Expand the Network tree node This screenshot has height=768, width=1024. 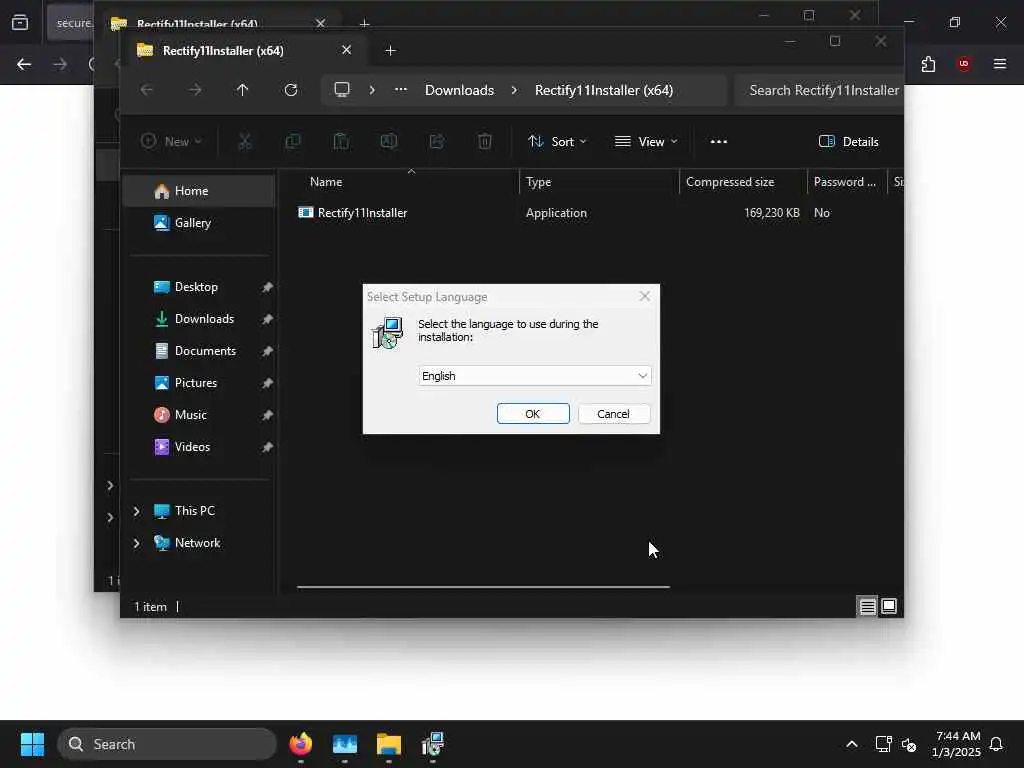(x=136, y=543)
